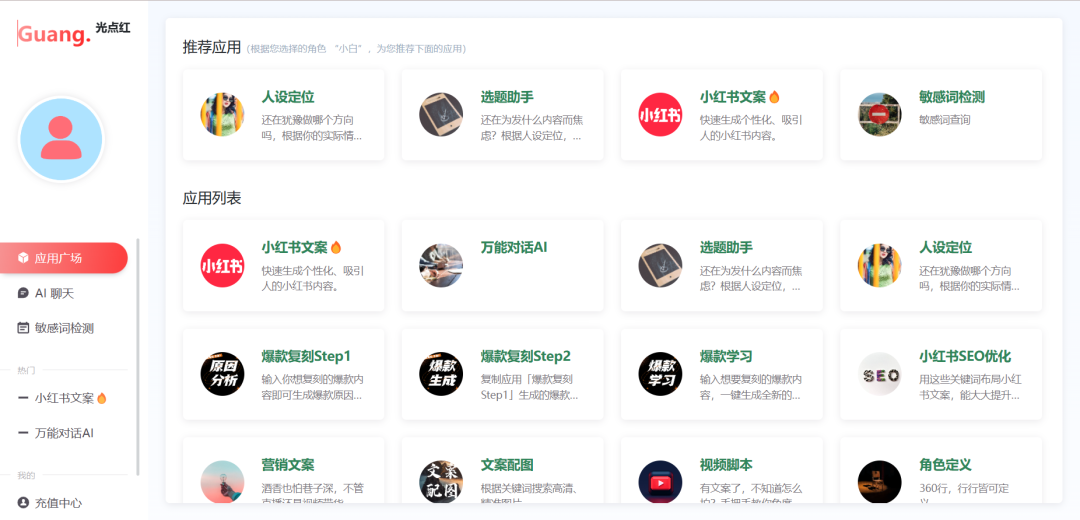Click the flame icon on the 推荐应用 小红书文案 card
1080x520 pixels.
774,97
